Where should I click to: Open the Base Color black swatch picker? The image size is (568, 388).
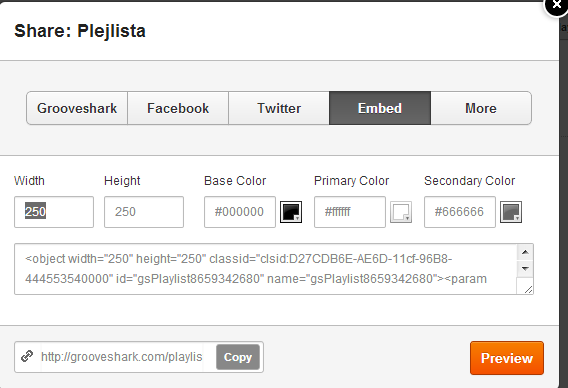click(291, 212)
